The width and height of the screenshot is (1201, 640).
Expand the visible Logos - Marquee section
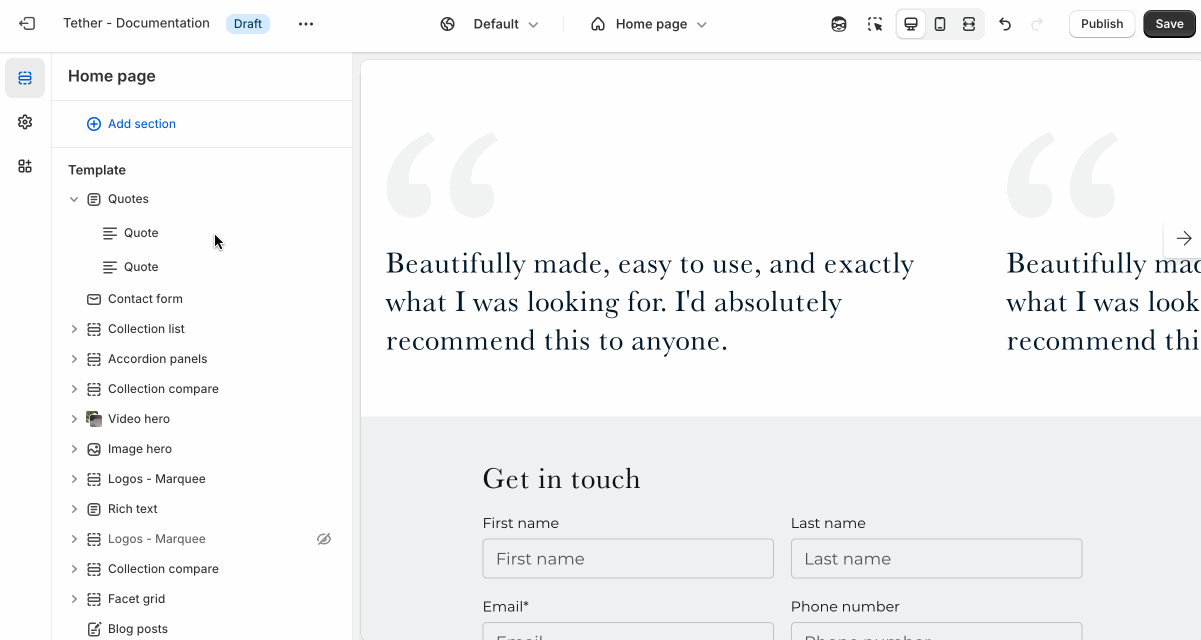coord(74,479)
